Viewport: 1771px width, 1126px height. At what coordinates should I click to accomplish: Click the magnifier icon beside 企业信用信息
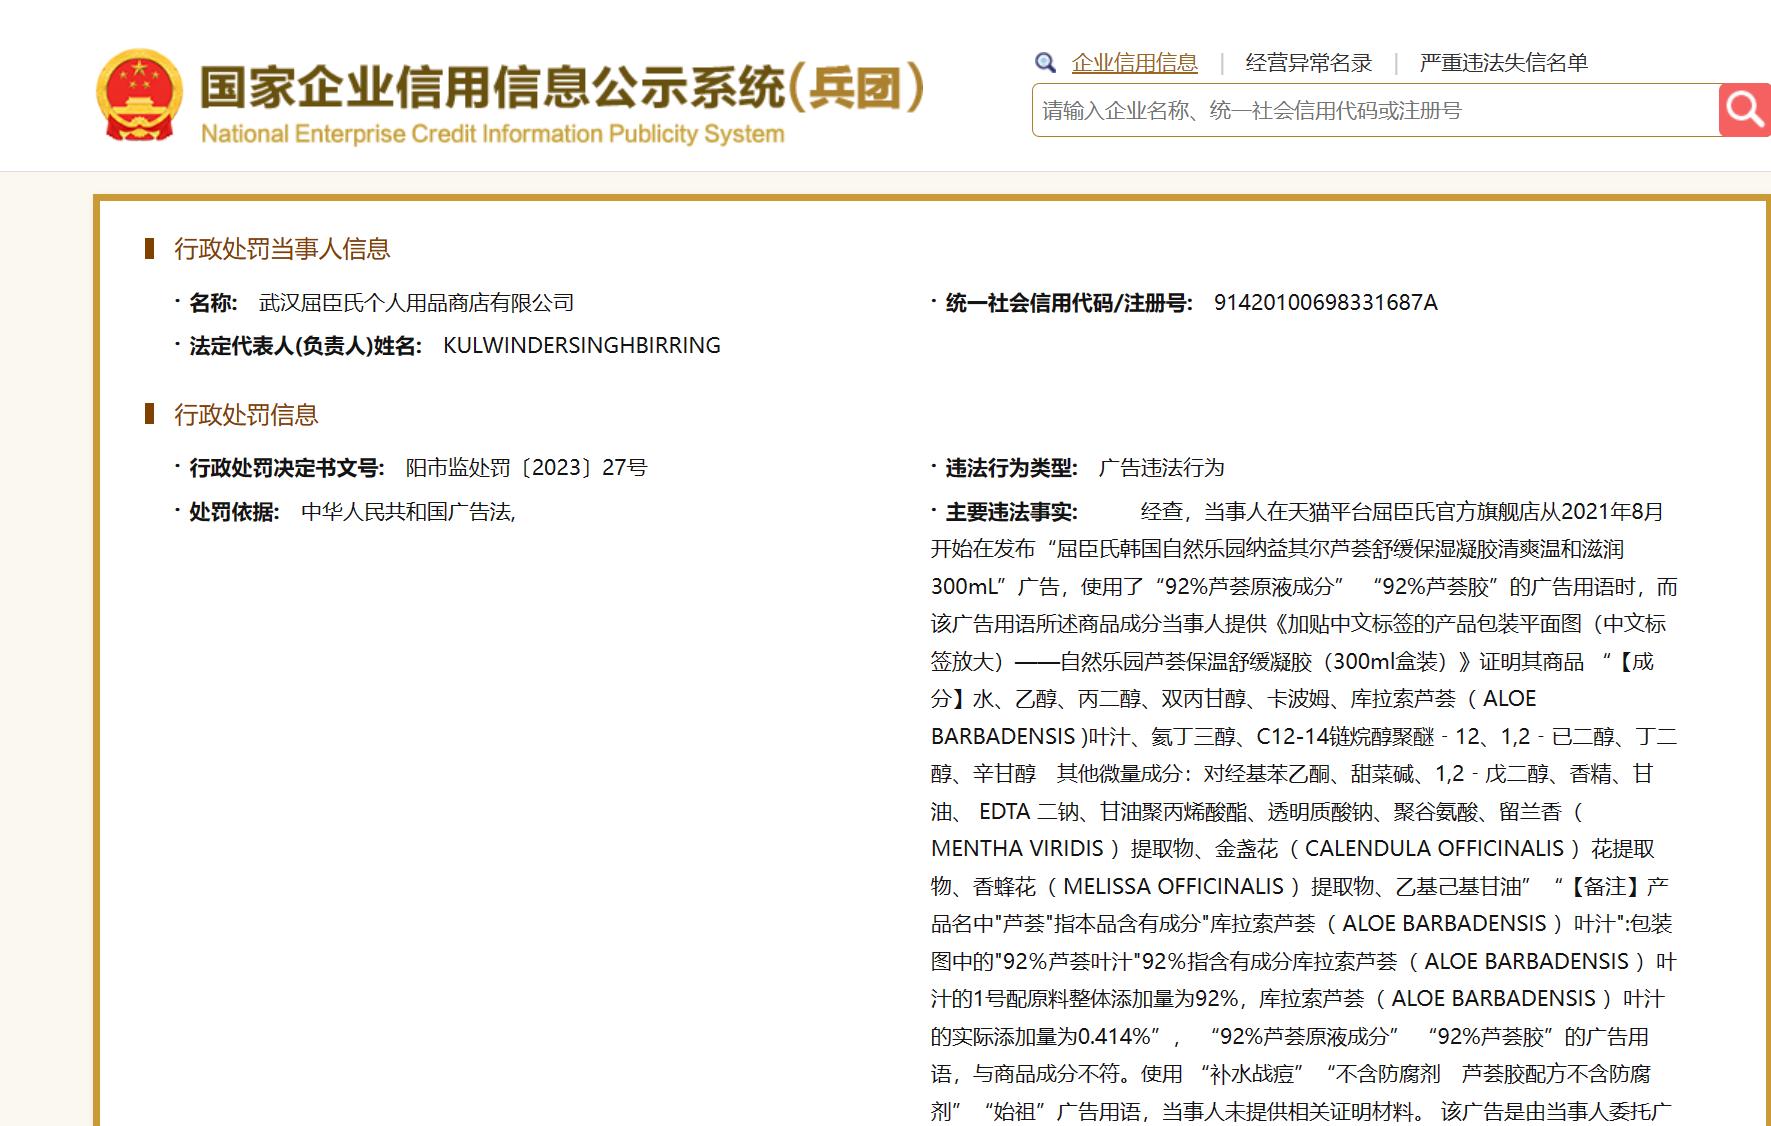1046,62
